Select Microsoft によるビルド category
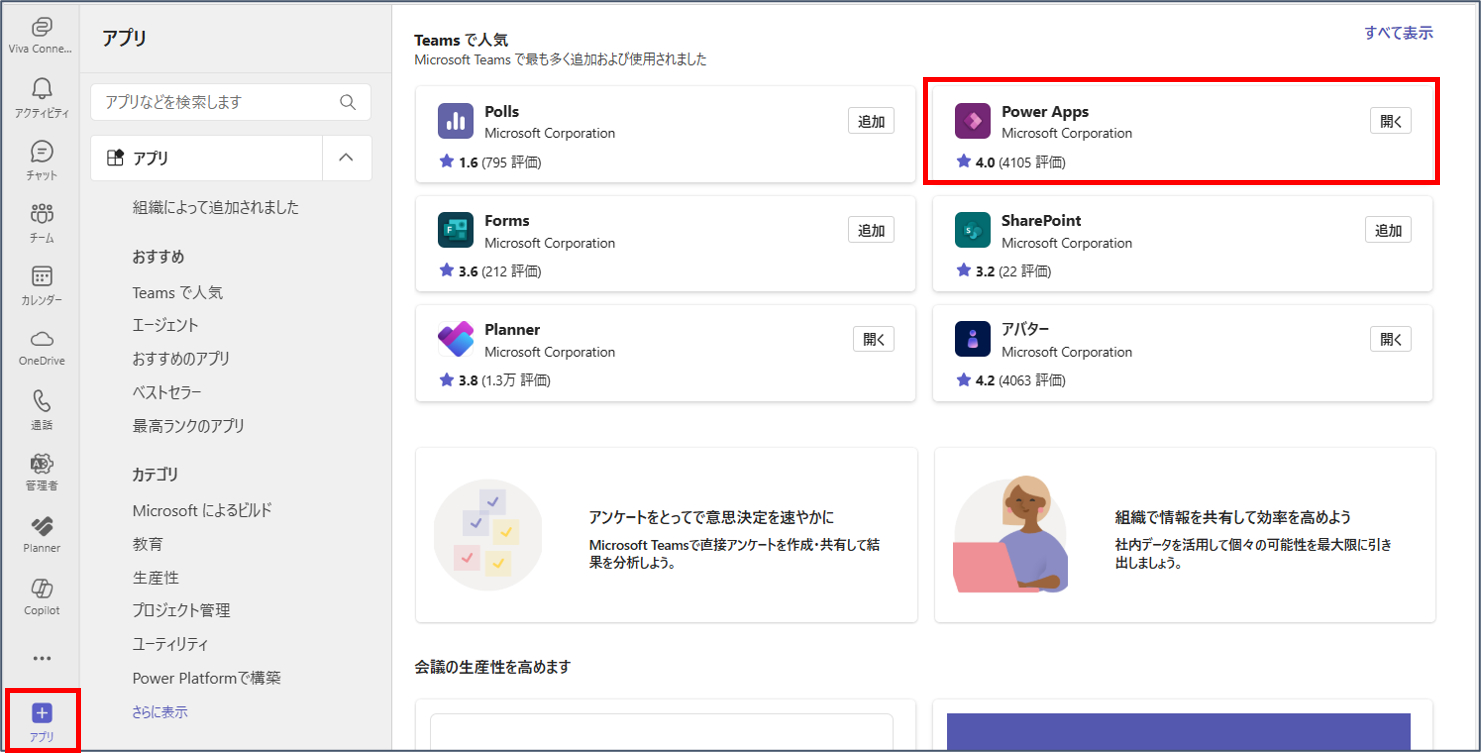1481x753 pixels. click(203, 511)
